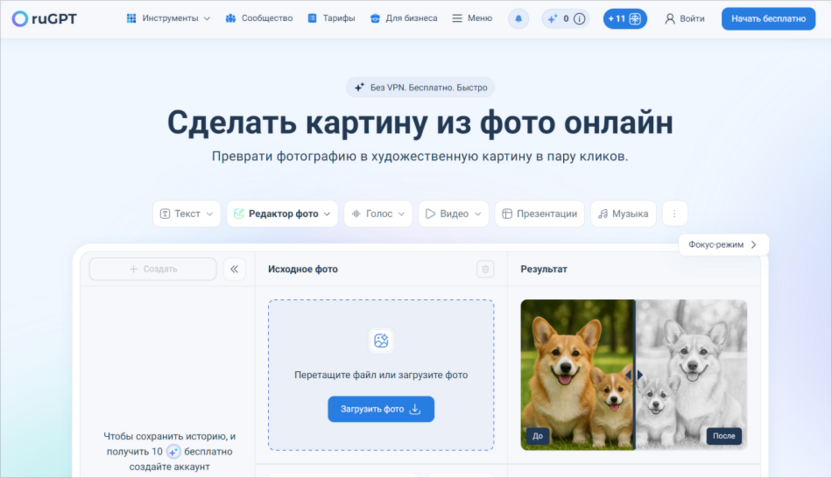Click the trash icon beside Исходное фото
This screenshot has width=832, height=478.
[x=485, y=270]
